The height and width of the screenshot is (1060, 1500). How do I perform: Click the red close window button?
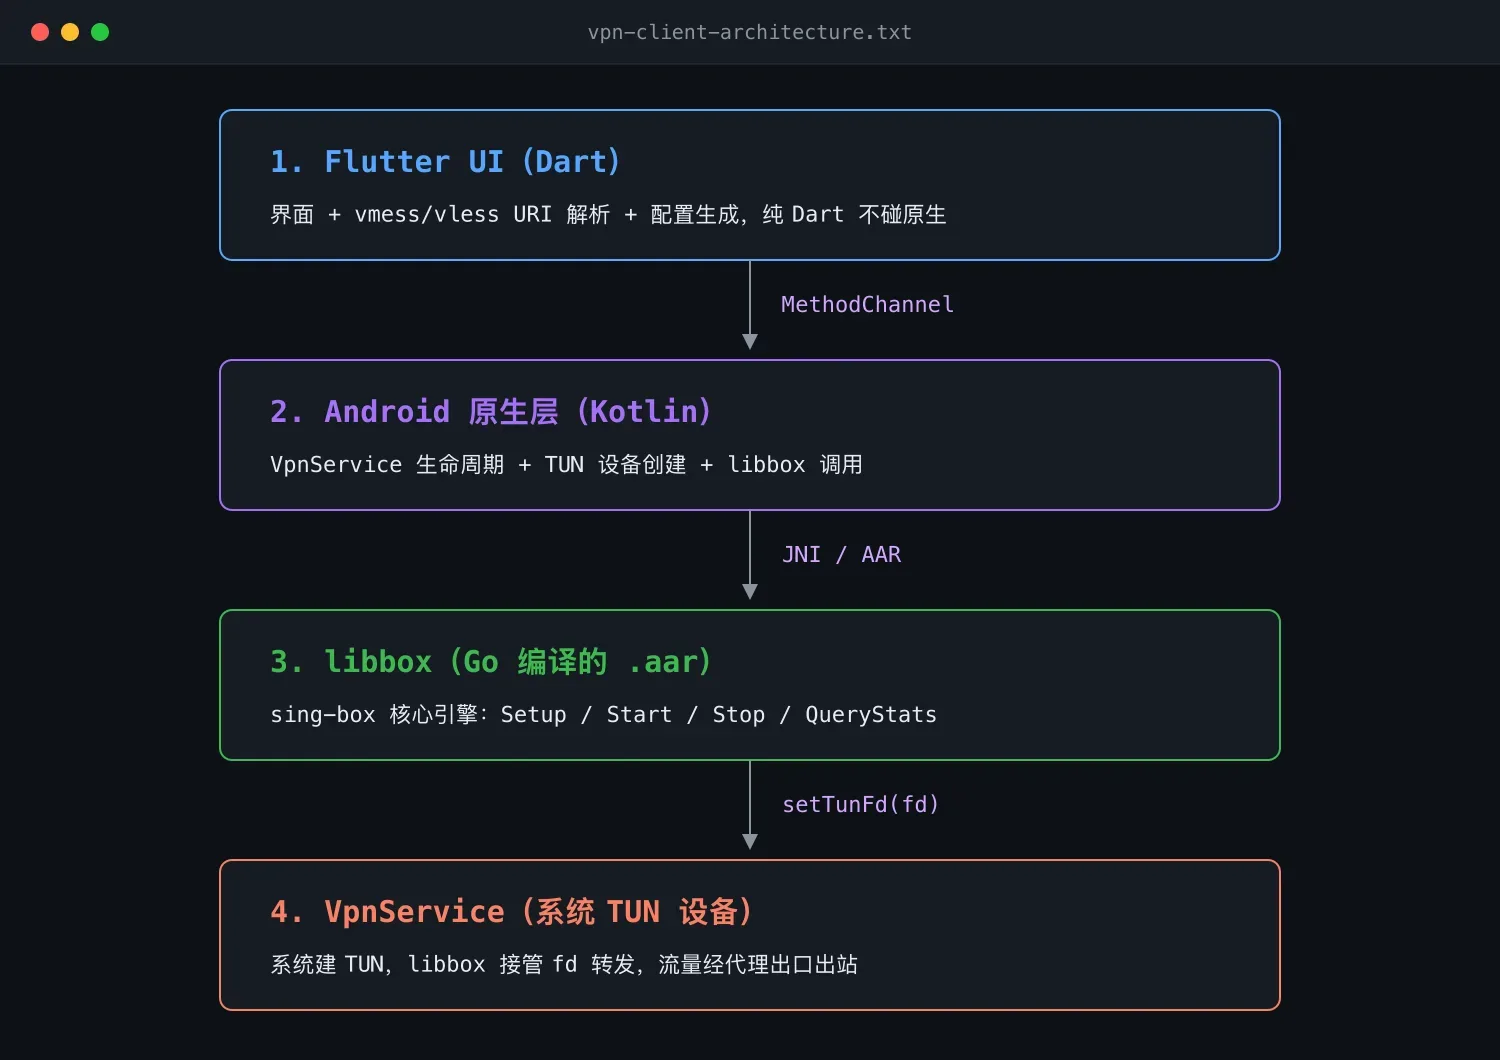pyautogui.click(x=40, y=32)
